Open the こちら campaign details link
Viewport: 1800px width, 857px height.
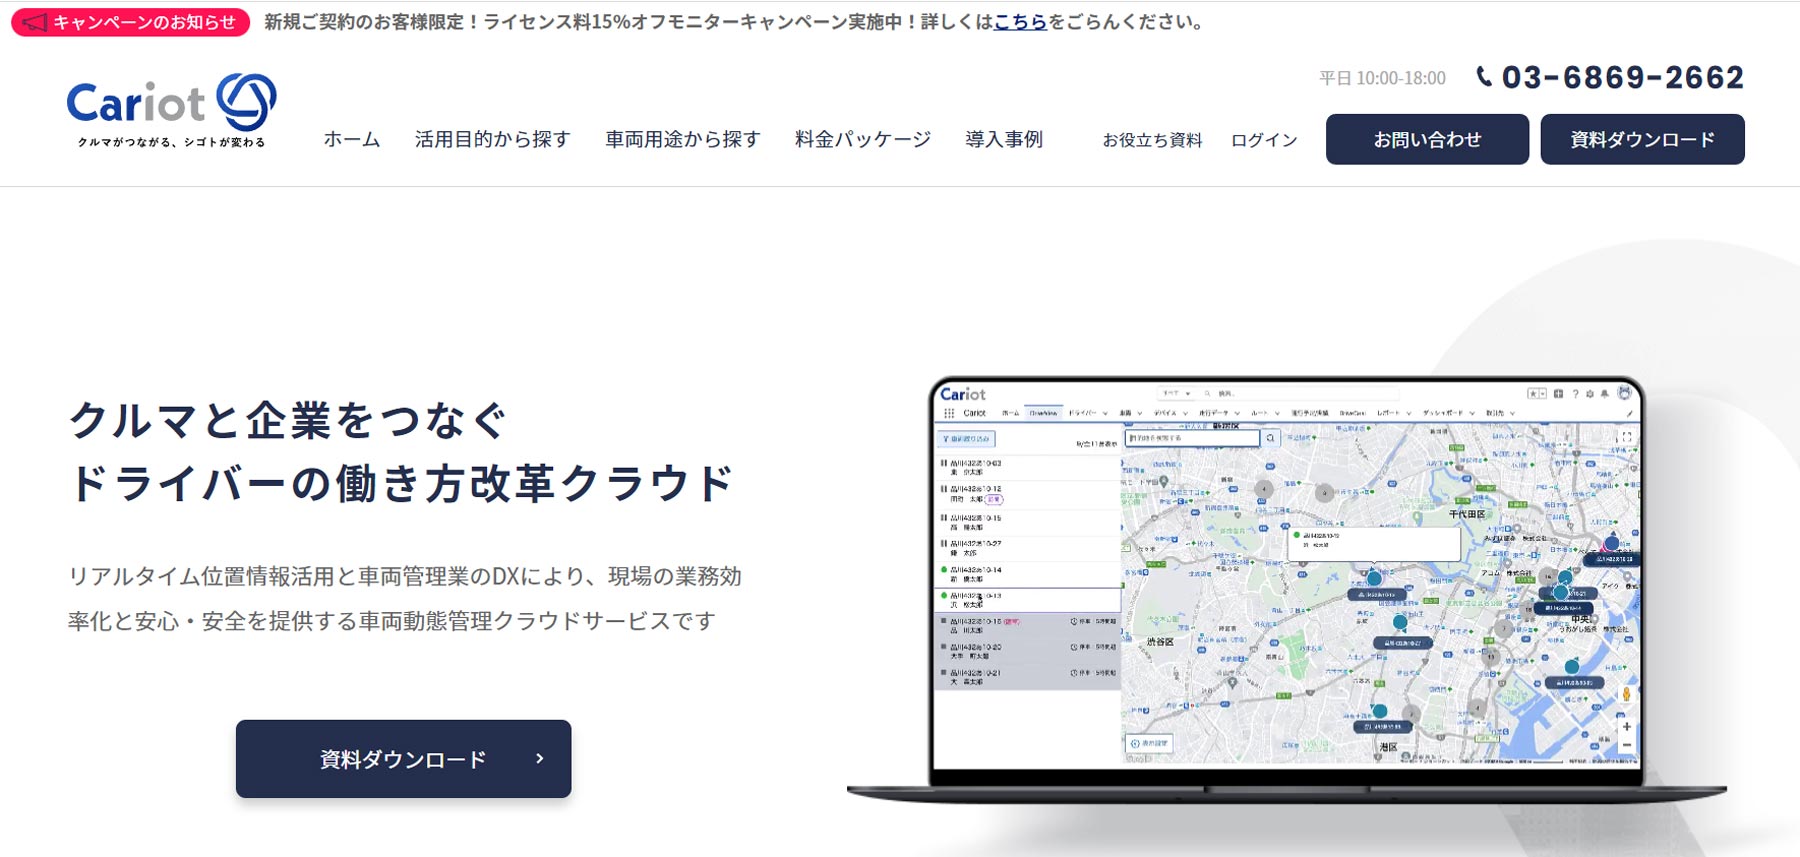(1020, 22)
